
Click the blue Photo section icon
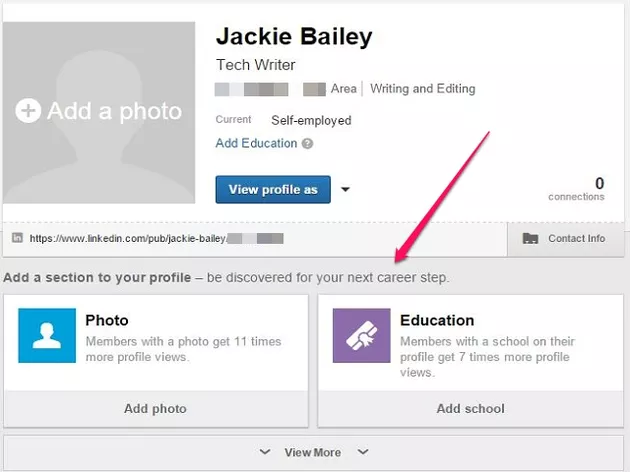pyautogui.click(x=47, y=335)
